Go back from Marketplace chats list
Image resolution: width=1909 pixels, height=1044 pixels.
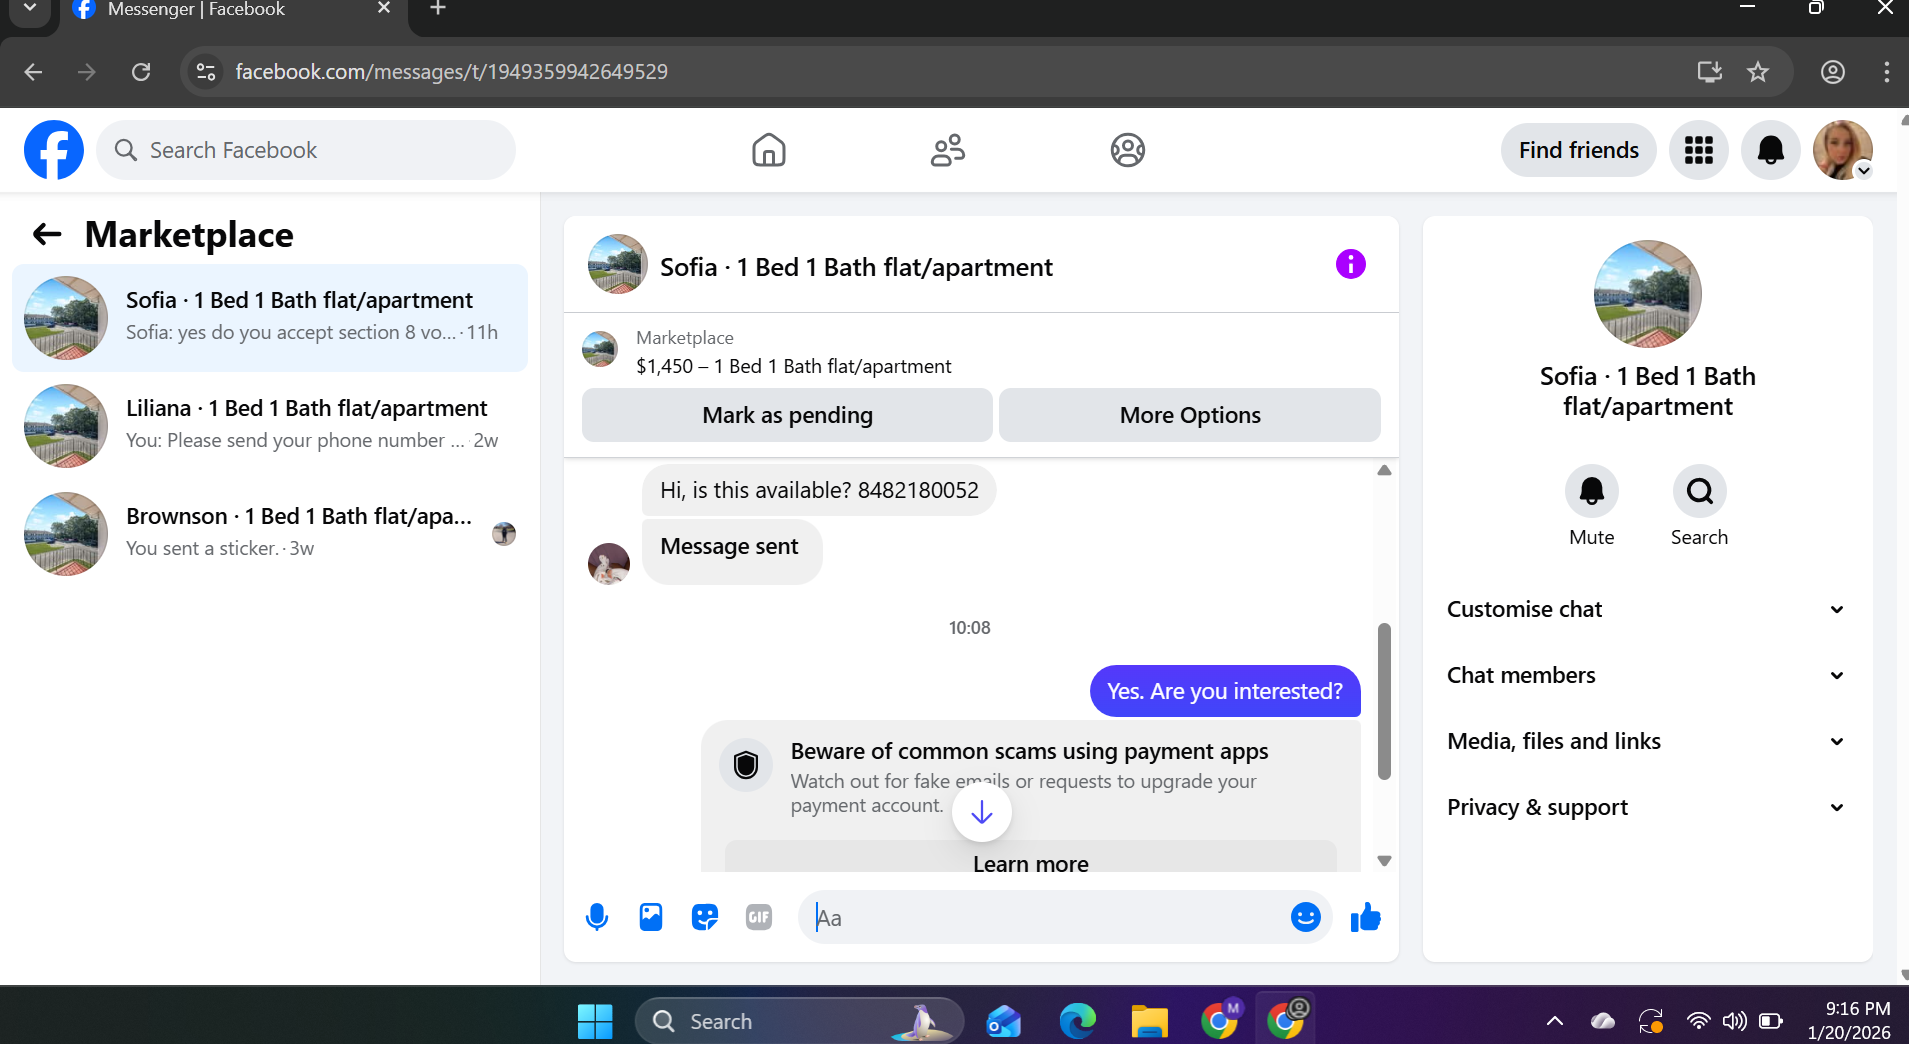[47, 234]
